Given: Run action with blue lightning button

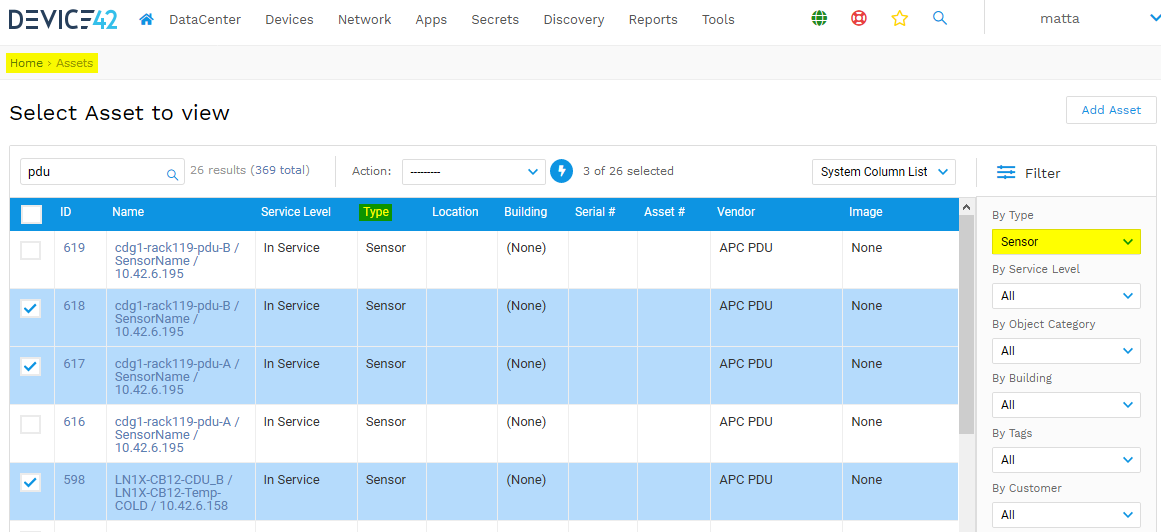Looking at the screenshot, I should [x=562, y=171].
